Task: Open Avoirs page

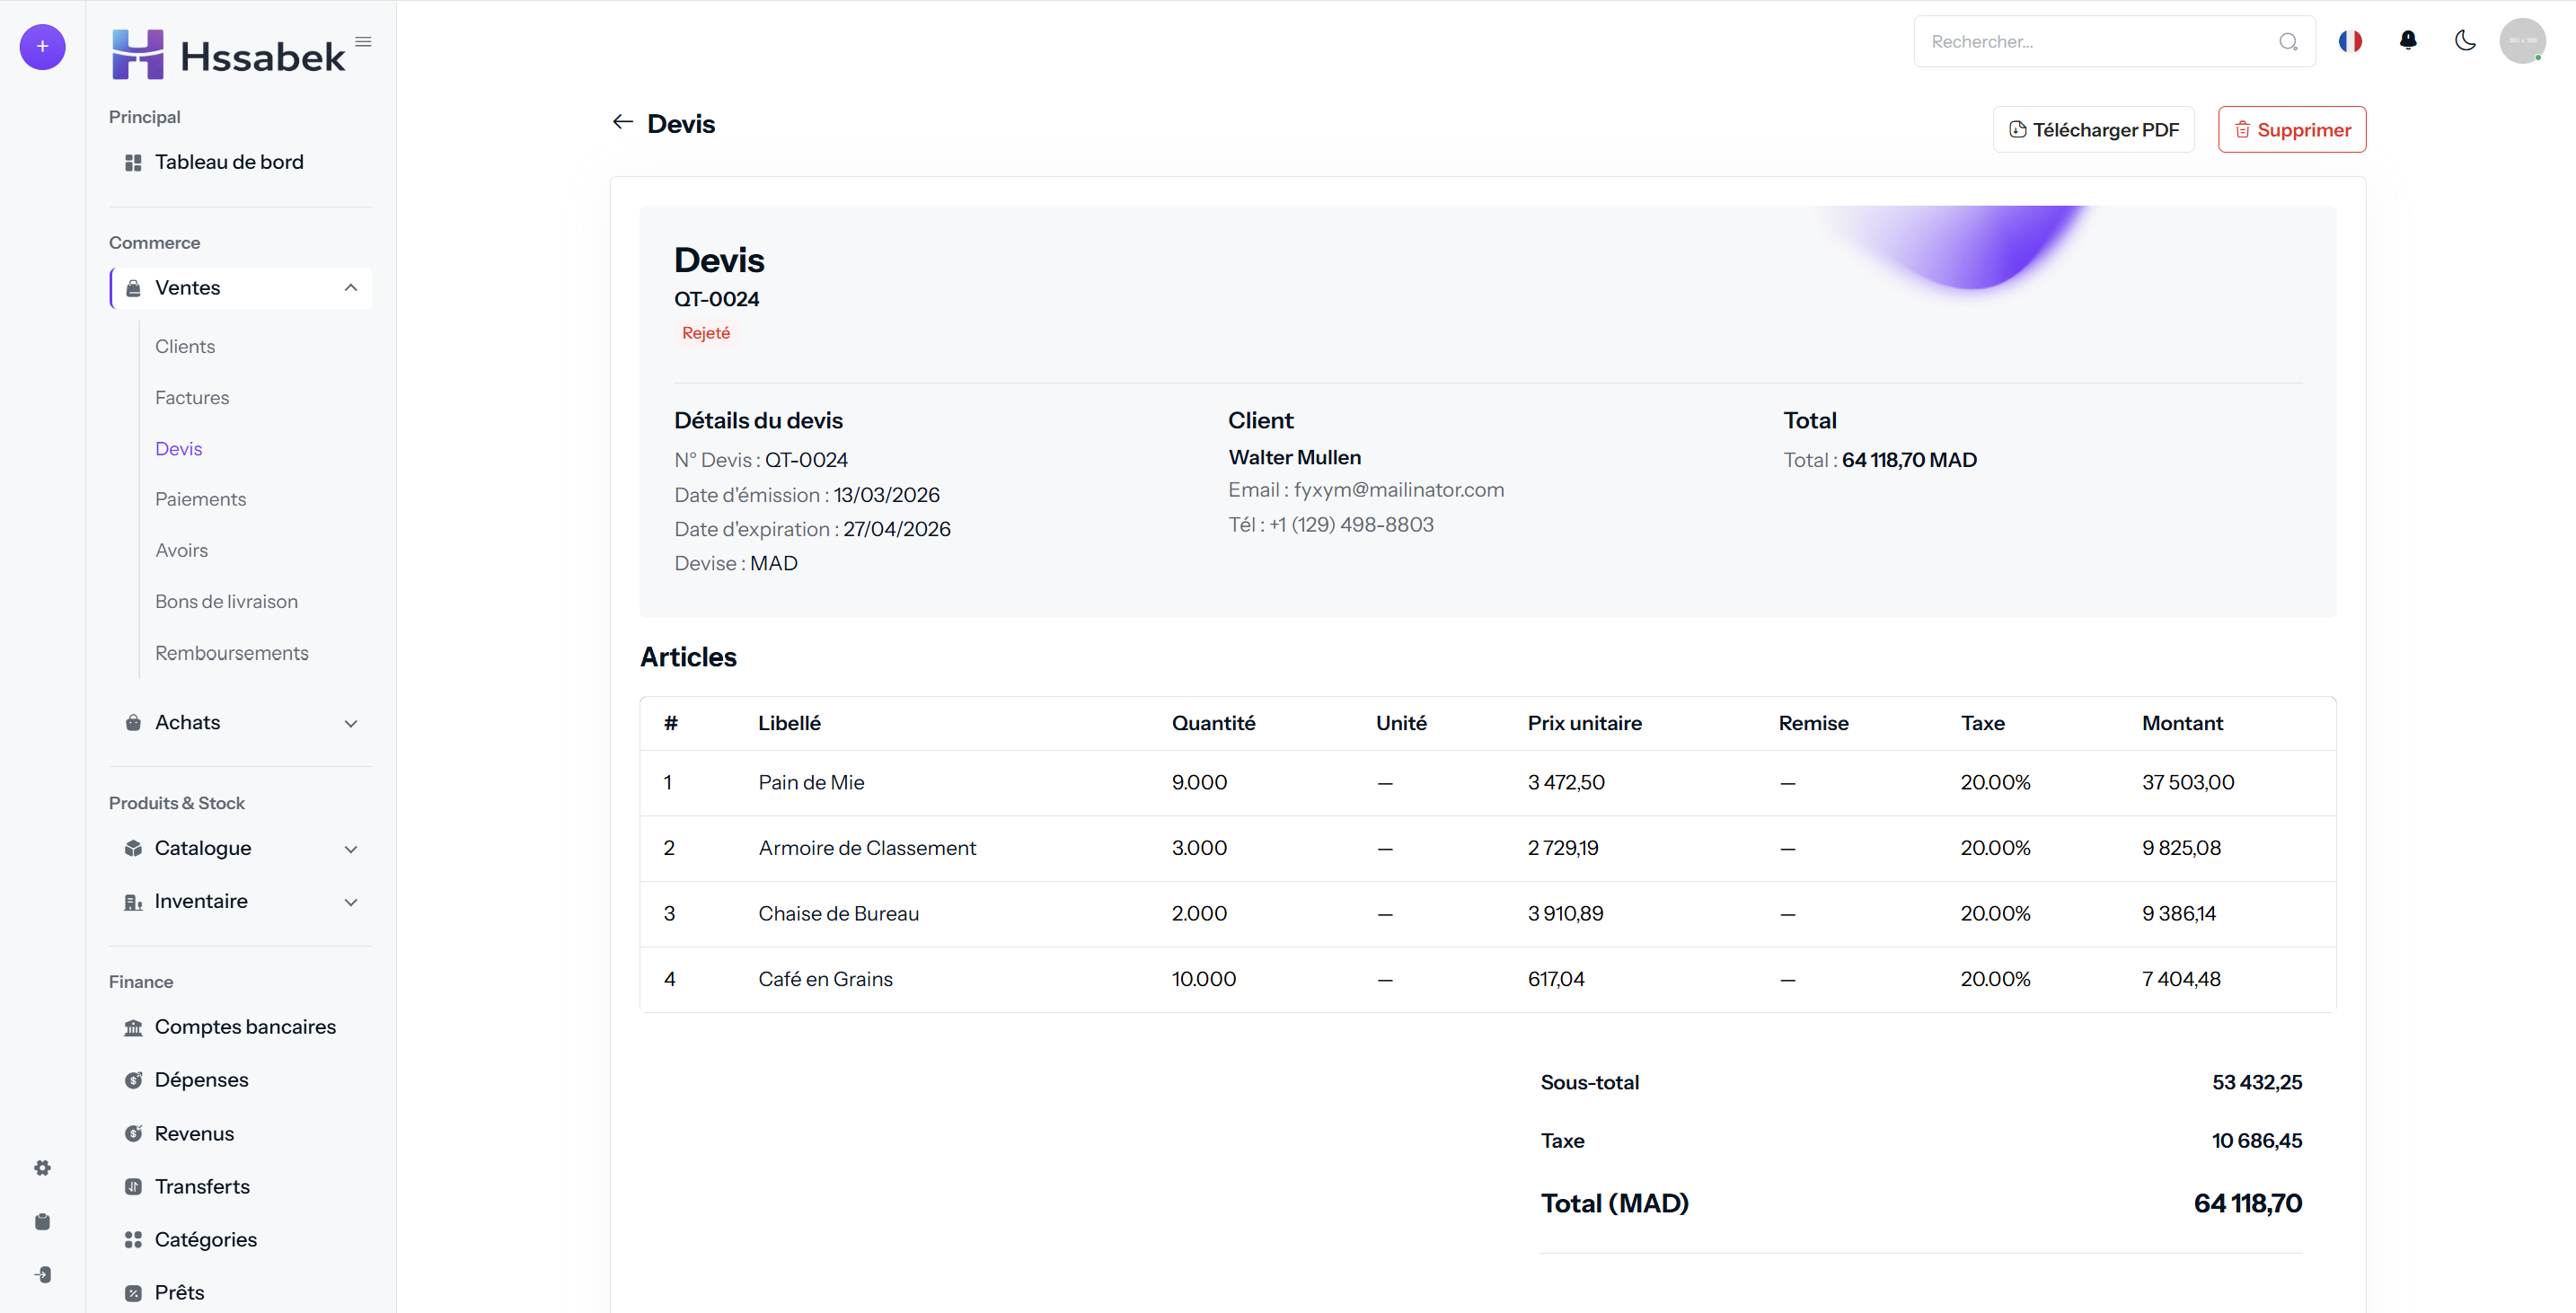Action: point(181,550)
